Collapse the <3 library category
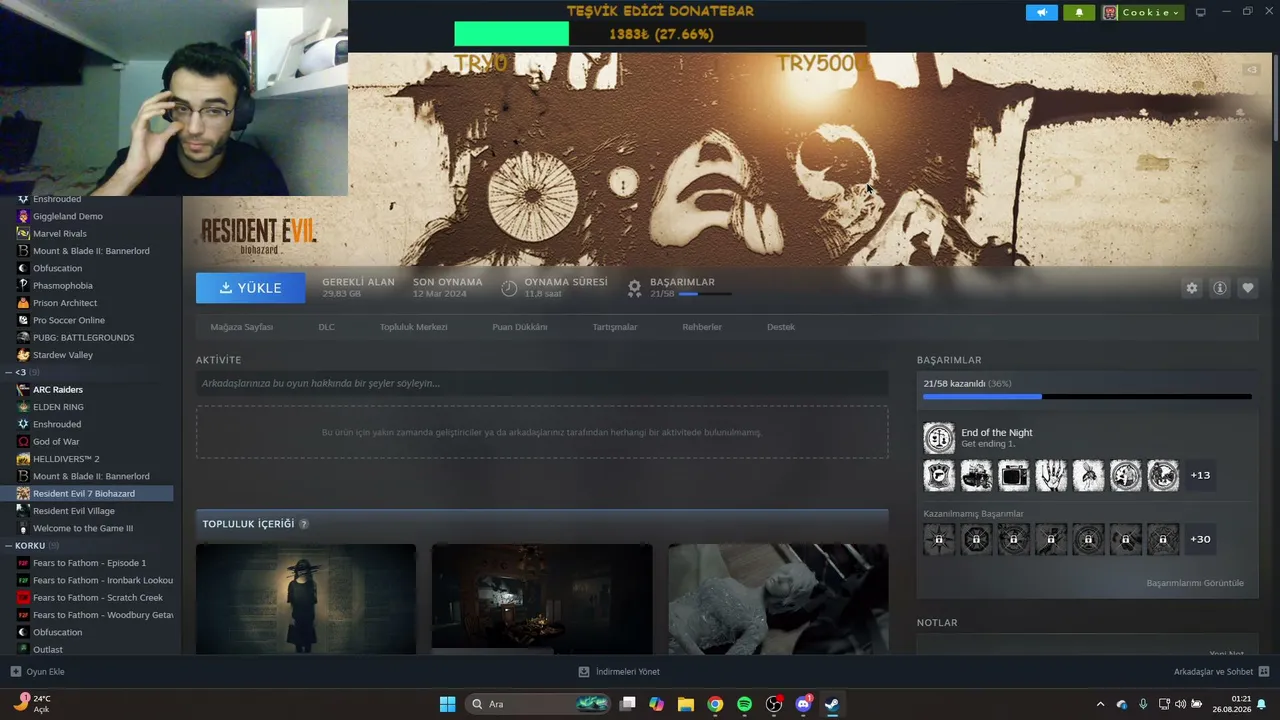 tap(8, 373)
